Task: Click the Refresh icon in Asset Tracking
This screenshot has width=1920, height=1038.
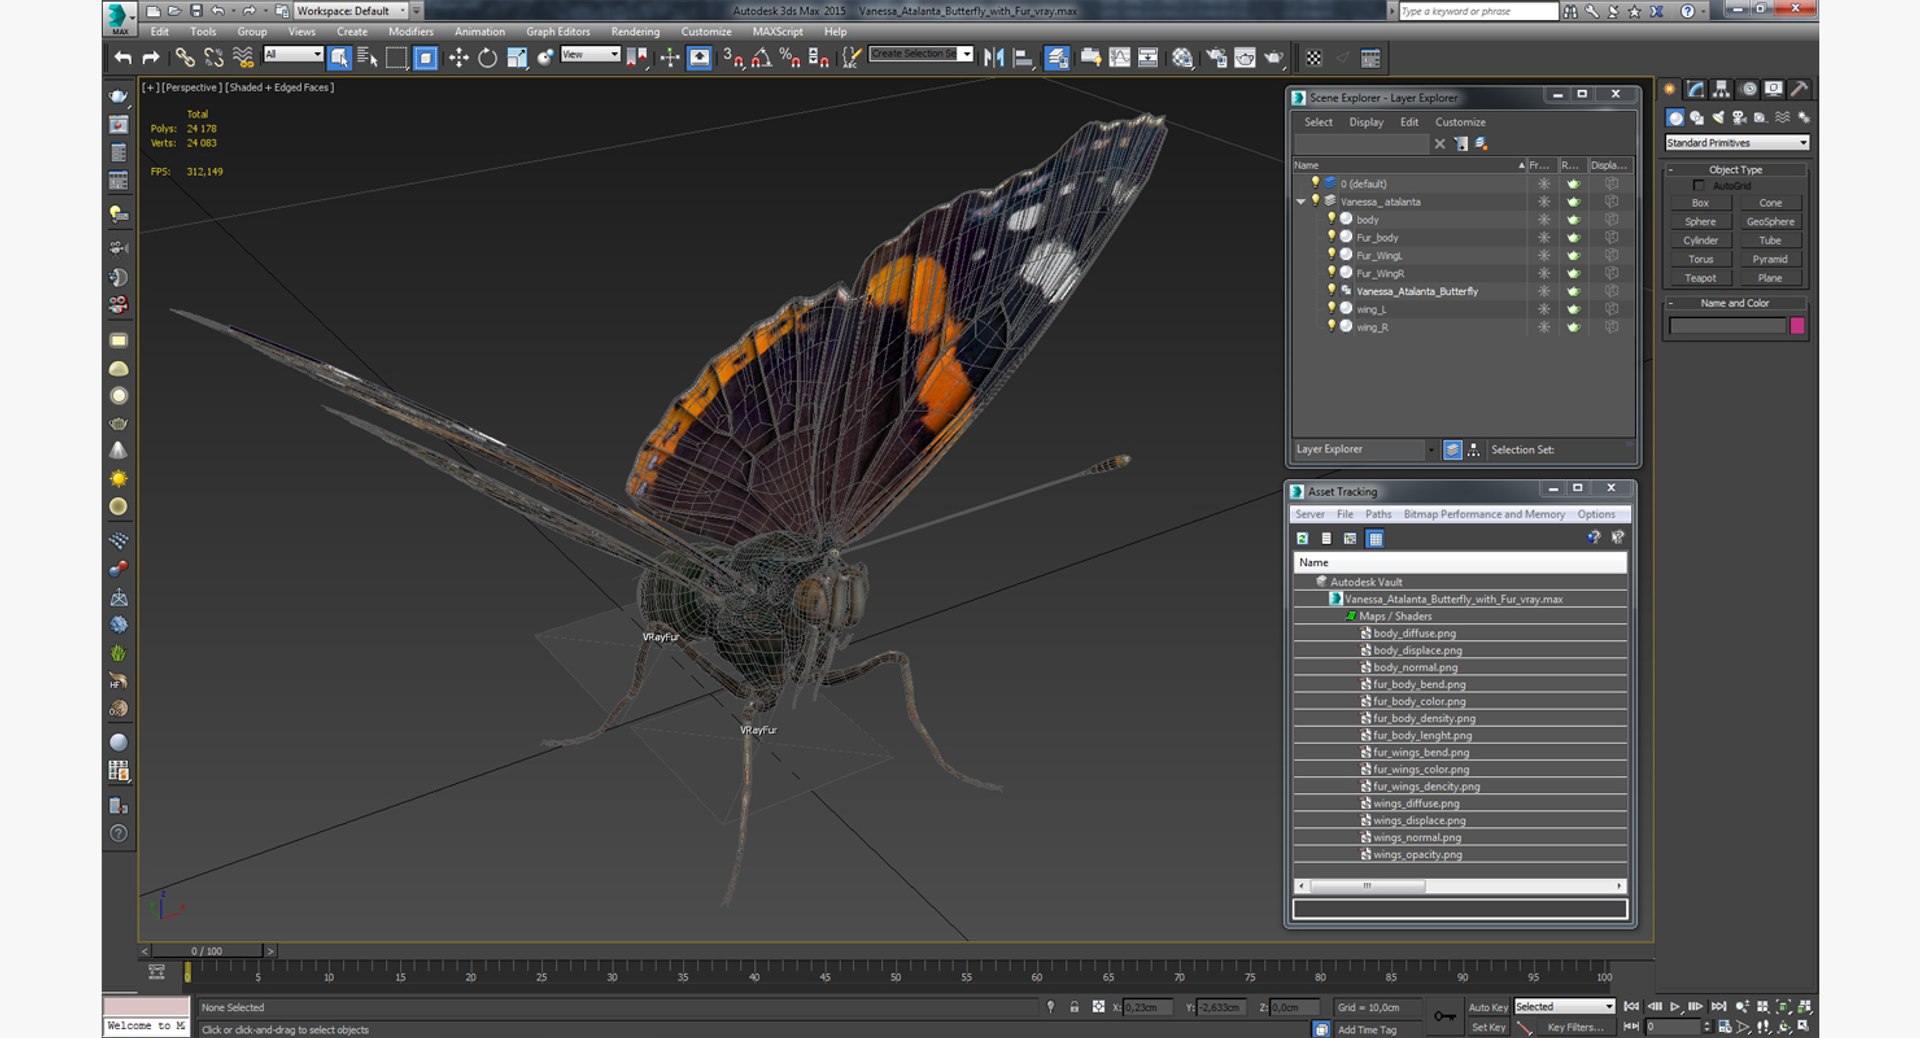Action: (x=1302, y=538)
